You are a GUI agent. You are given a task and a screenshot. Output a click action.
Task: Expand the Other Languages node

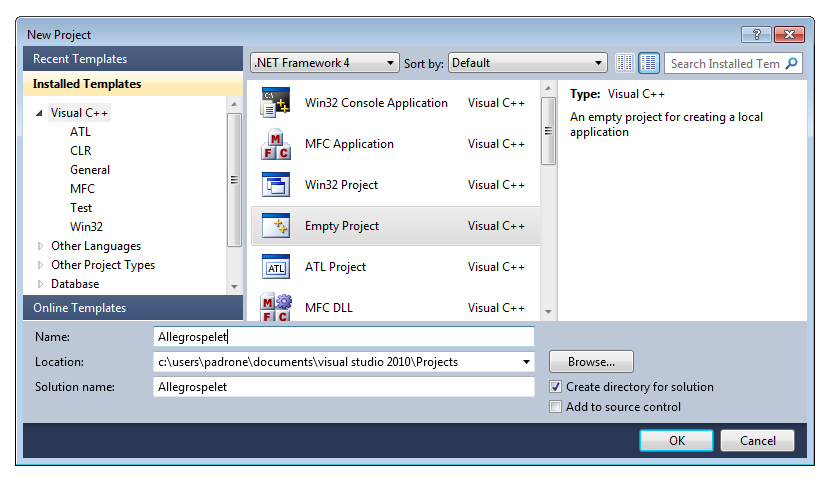[40, 246]
